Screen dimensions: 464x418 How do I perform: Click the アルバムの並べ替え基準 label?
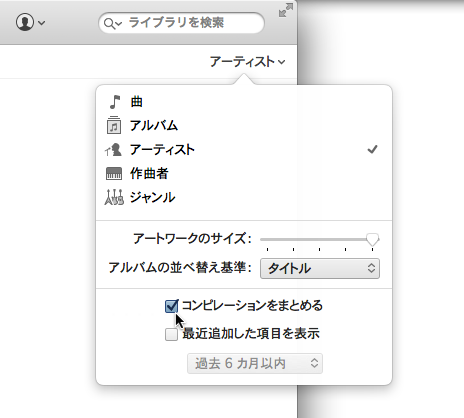tap(180, 268)
